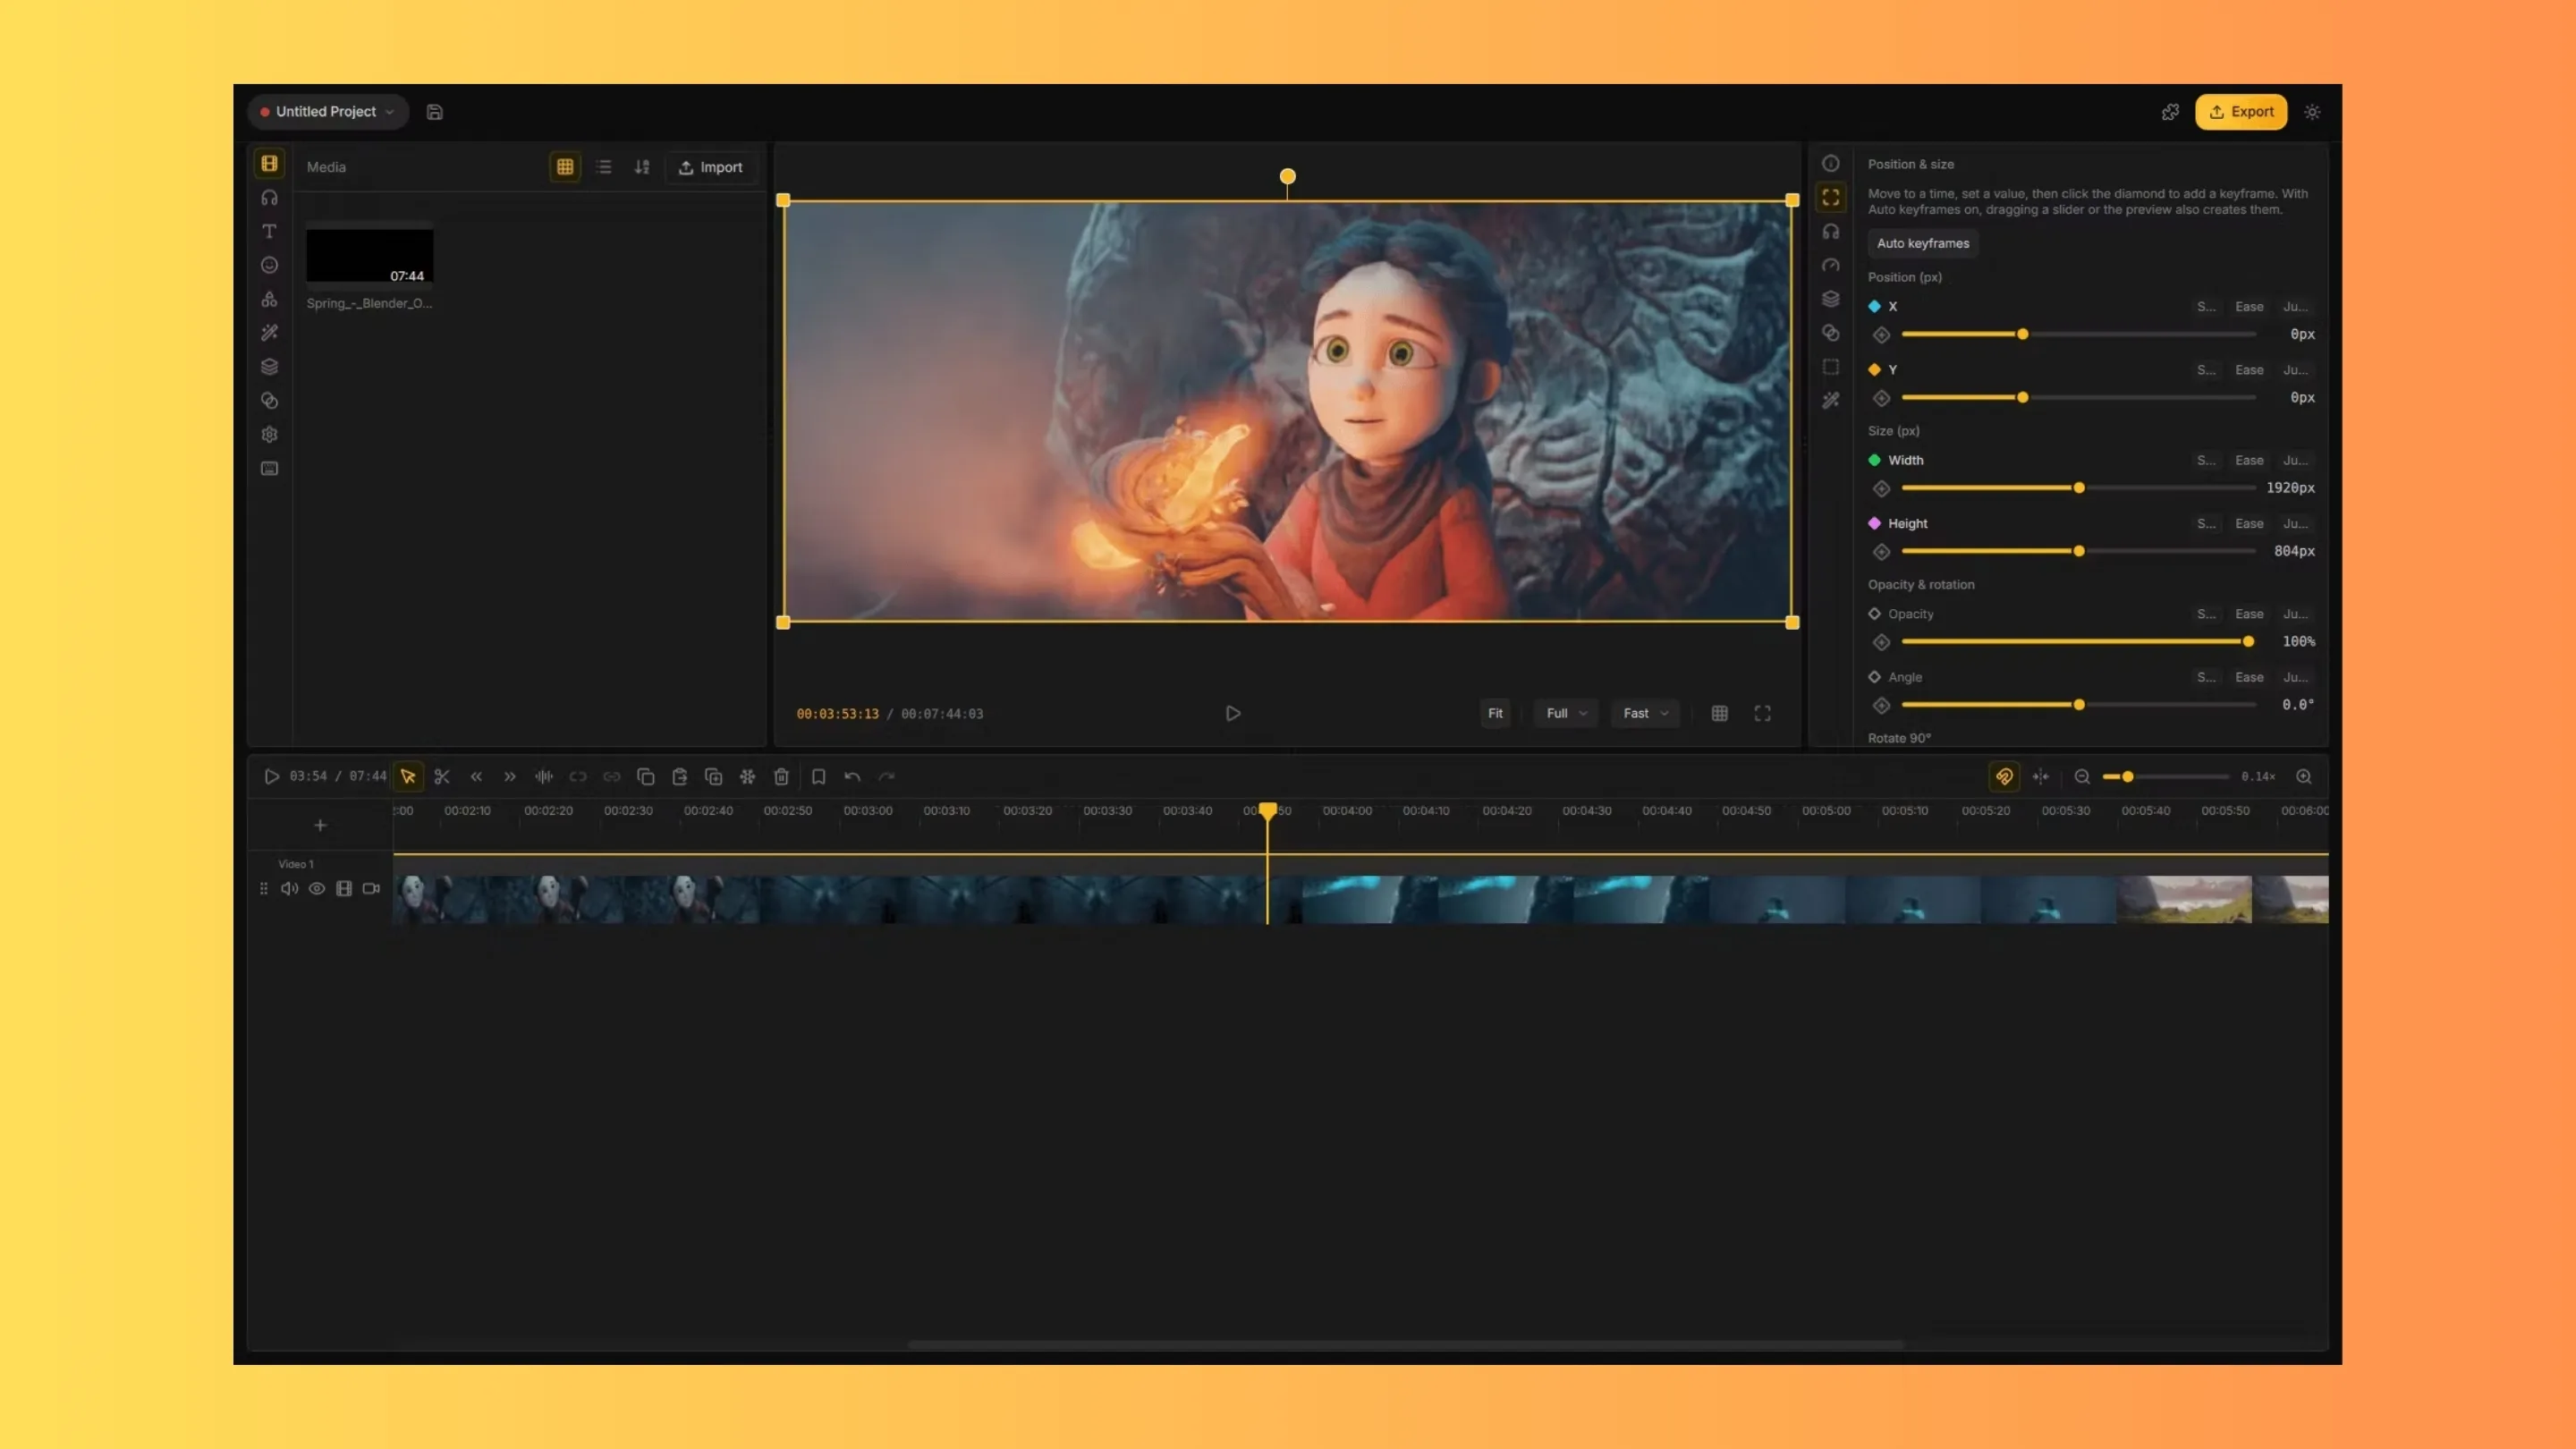Click the timeline zoom in magnifier
The width and height of the screenshot is (2576, 1449).
pyautogui.click(x=2304, y=776)
